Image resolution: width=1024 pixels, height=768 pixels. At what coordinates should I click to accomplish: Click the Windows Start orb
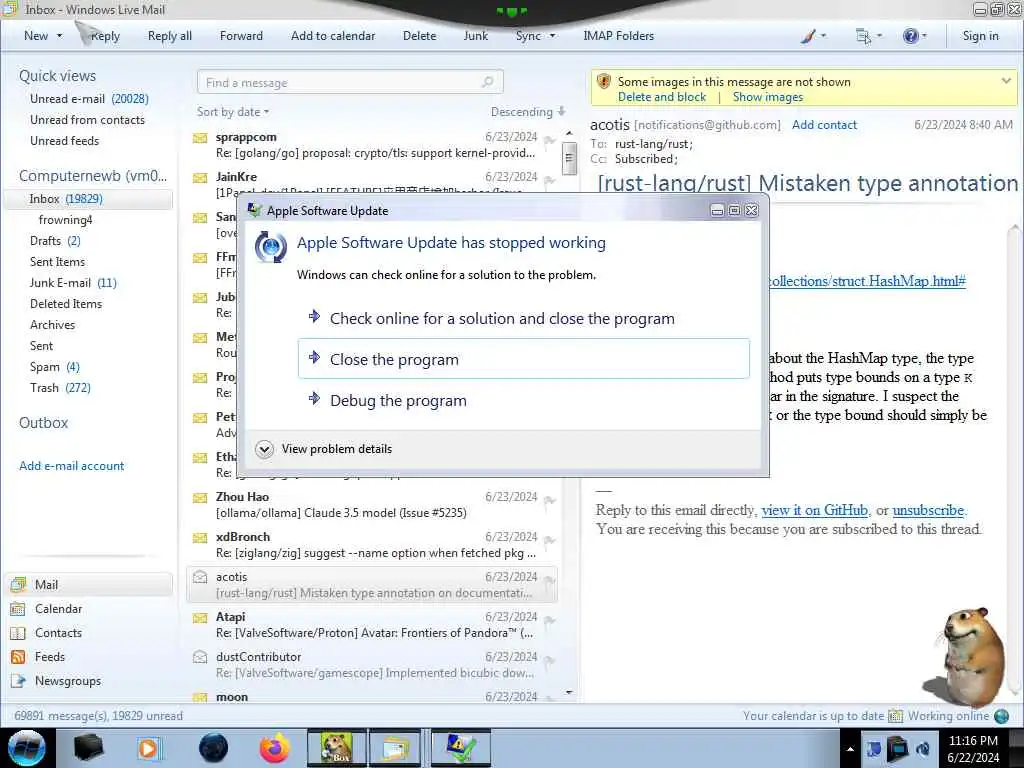click(x=27, y=748)
